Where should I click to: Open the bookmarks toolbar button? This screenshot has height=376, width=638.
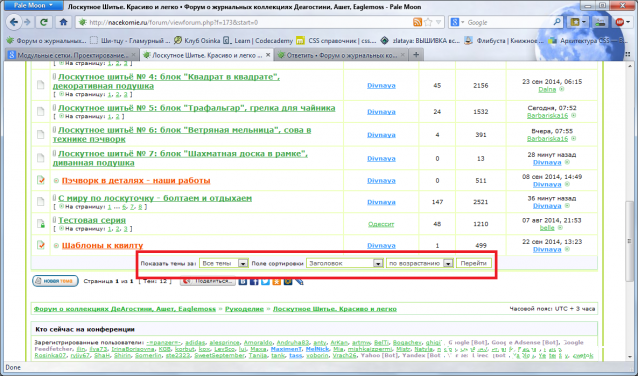coord(578,22)
